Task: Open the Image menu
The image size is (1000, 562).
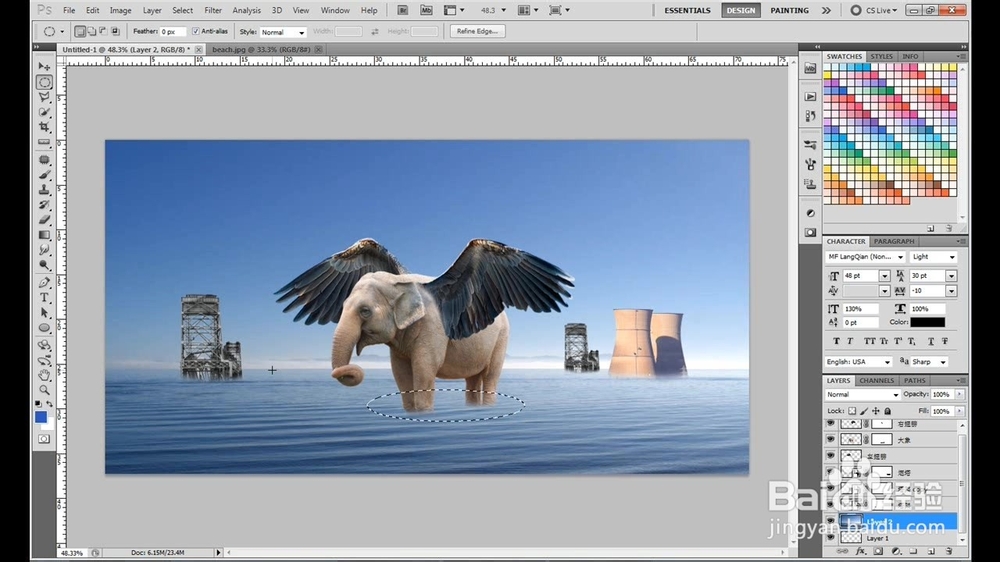Action: click(x=120, y=10)
